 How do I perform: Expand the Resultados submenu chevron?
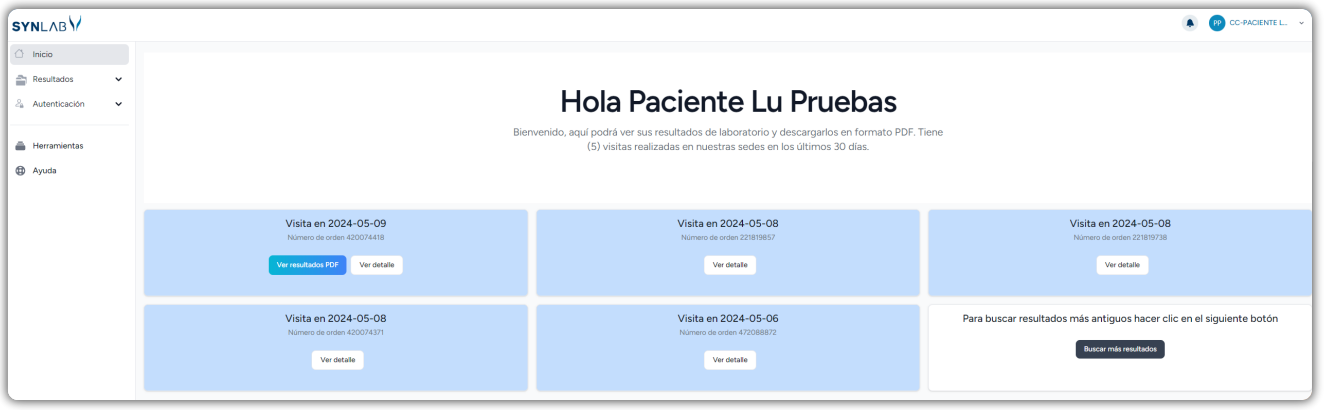pos(118,79)
